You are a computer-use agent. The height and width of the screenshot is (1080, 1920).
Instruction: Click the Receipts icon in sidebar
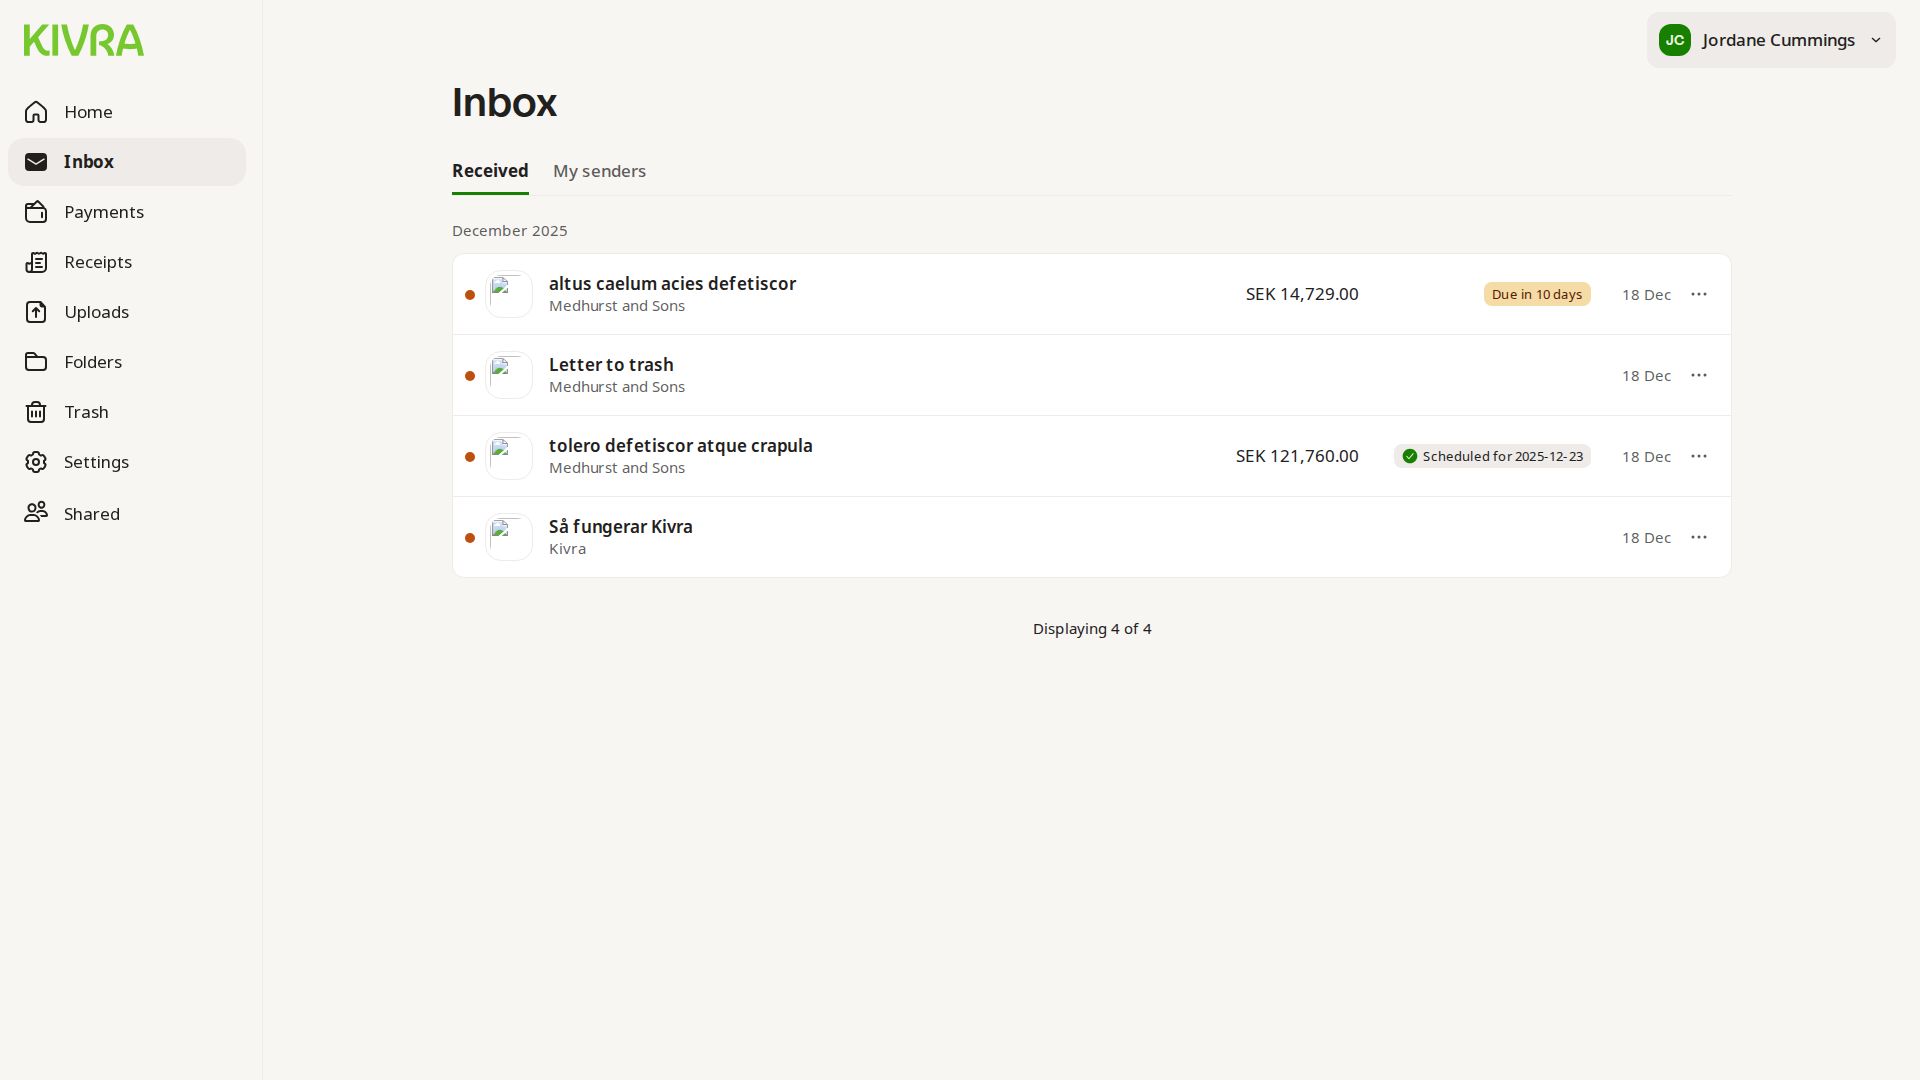(36, 262)
